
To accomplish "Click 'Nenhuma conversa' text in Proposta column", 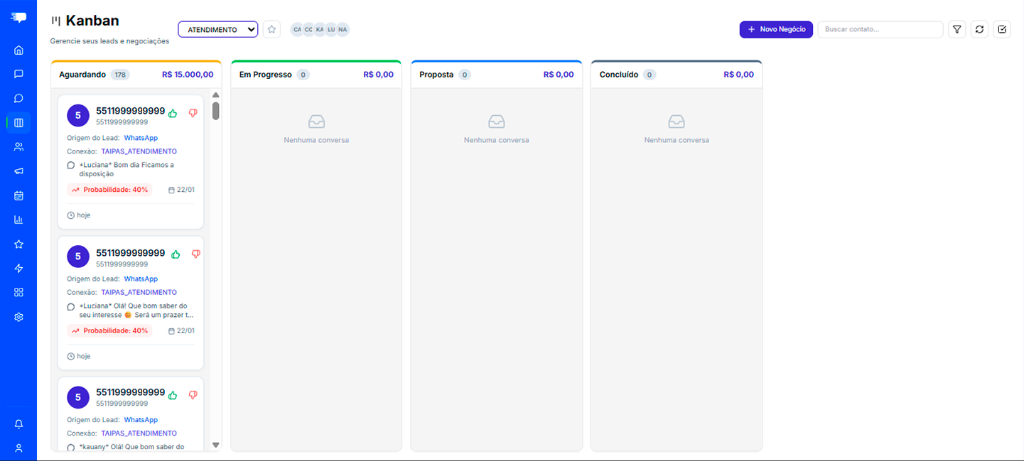I will point(496,140).
